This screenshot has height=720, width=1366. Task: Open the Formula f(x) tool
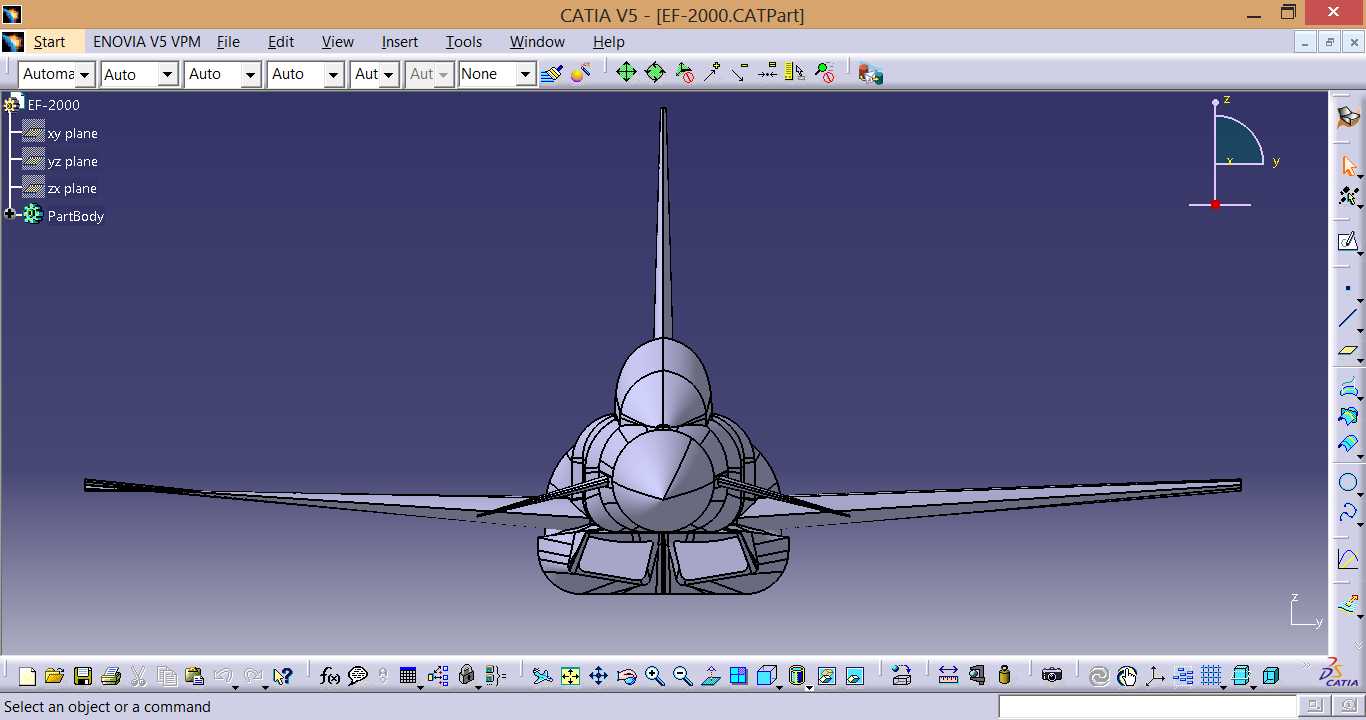point(330,677)
